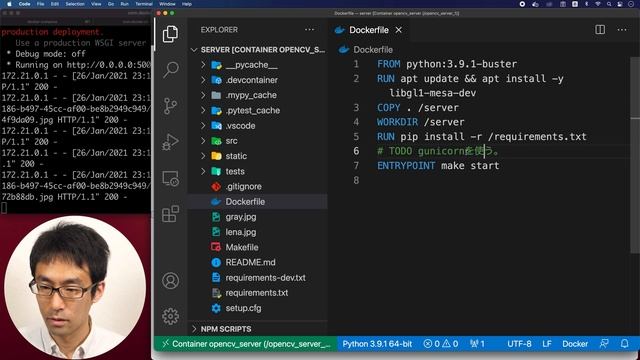This screenshot has height=360, width=640.
Task: Click the notifications bell in status bar
Action: pyautogui.click(x=624, y=344)
